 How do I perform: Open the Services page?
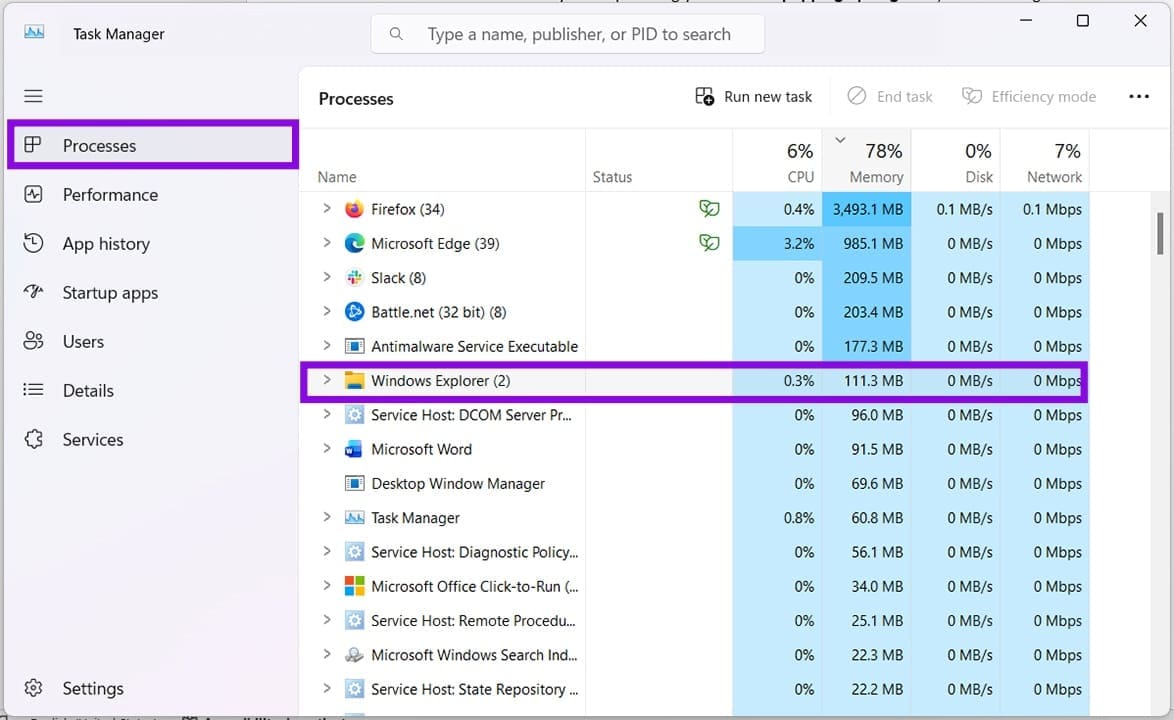point(153,439)
